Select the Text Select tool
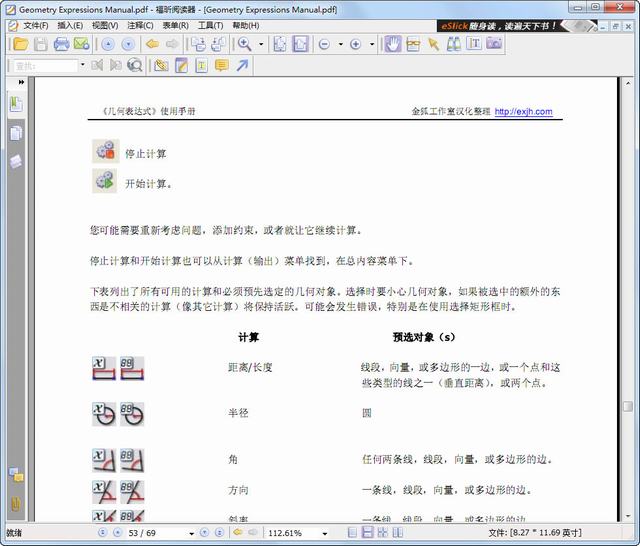The image size is (640, 546). 474,44
